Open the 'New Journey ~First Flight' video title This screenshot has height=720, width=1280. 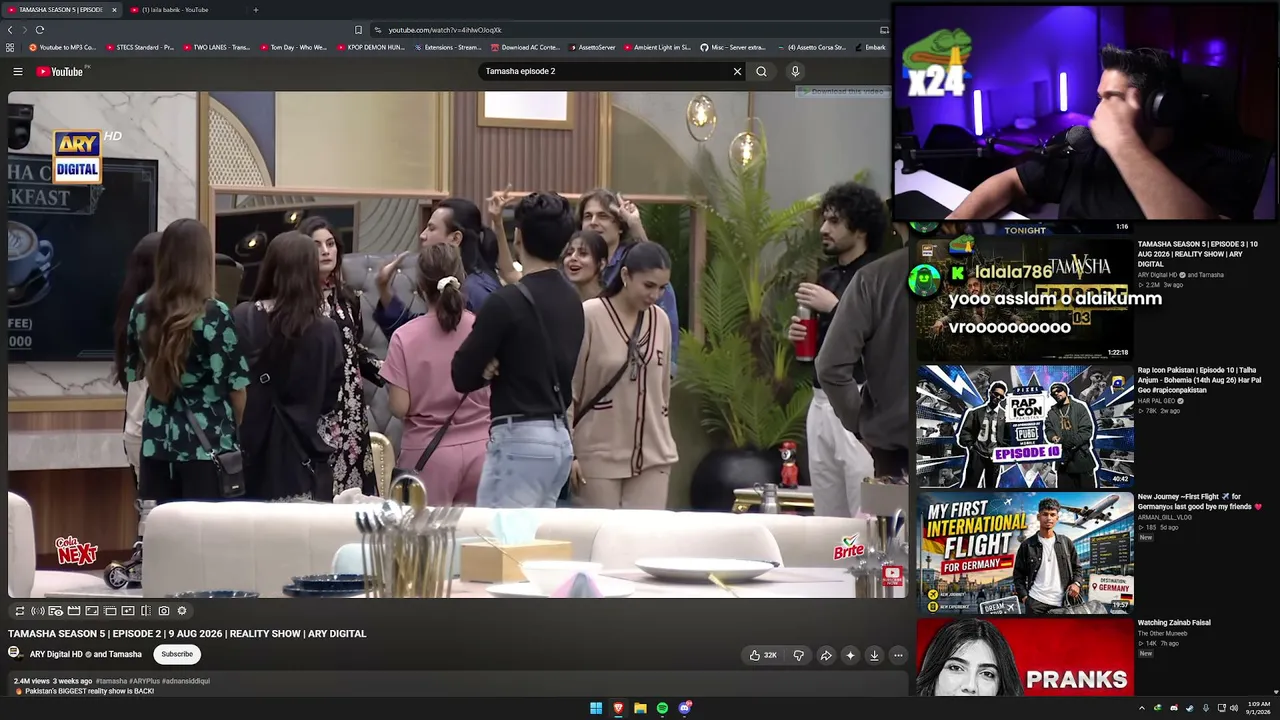coord(1200,502)
